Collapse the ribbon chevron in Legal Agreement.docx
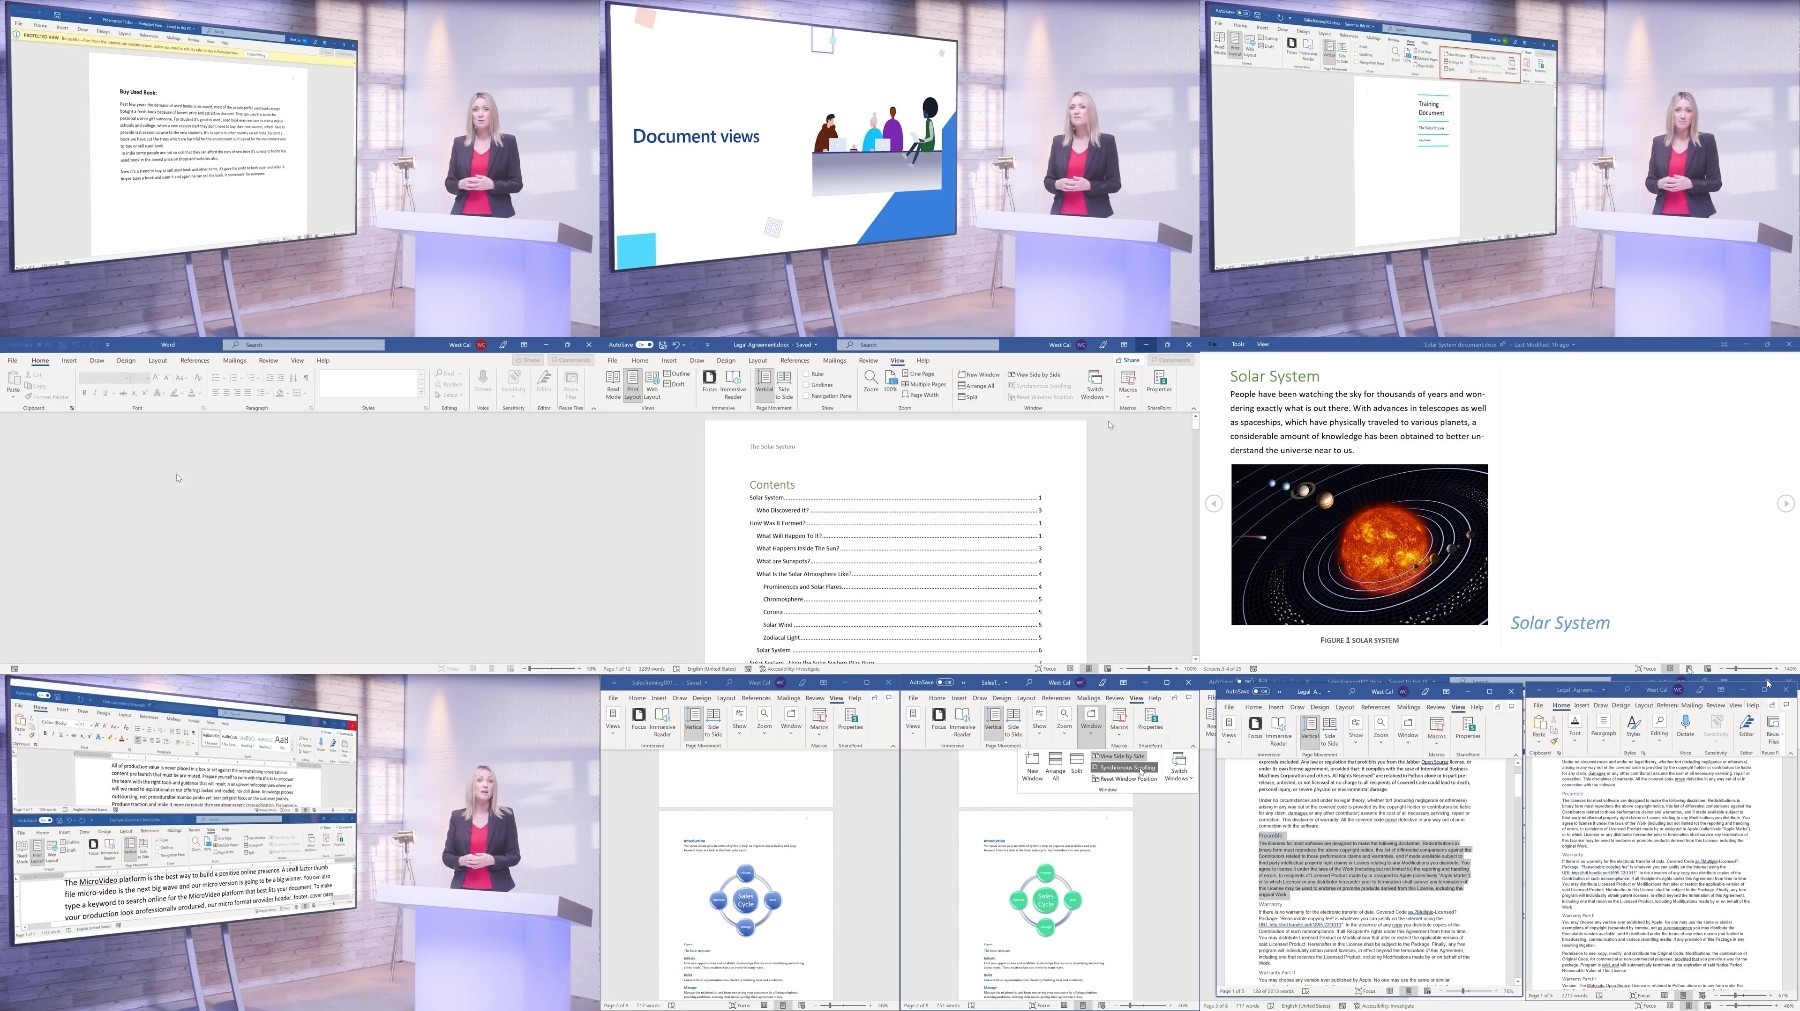 point(1192,409)
